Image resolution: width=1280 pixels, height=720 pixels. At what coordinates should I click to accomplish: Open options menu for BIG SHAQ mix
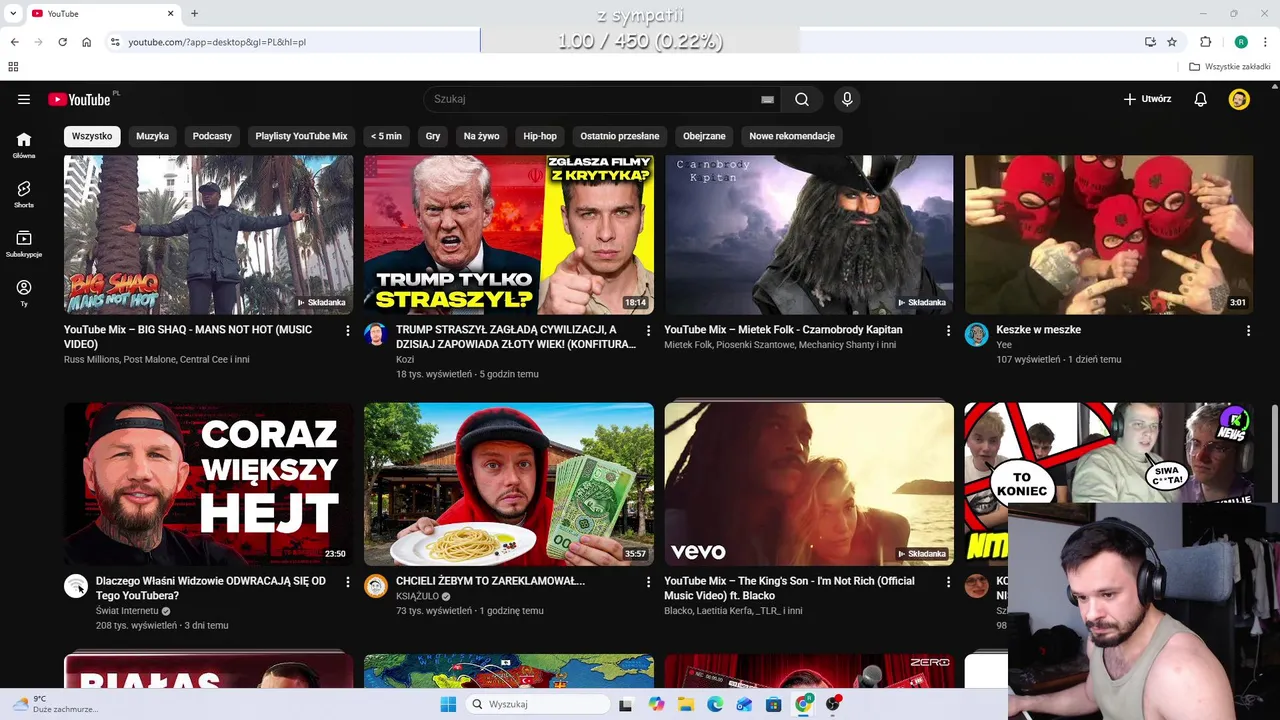348,330
